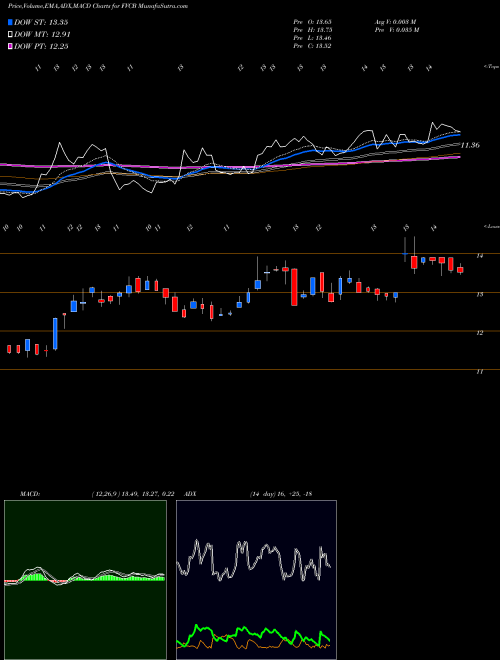500x660 pixels.
Task: Click the white DOW MT legend swatch
Action: point(10,35)
